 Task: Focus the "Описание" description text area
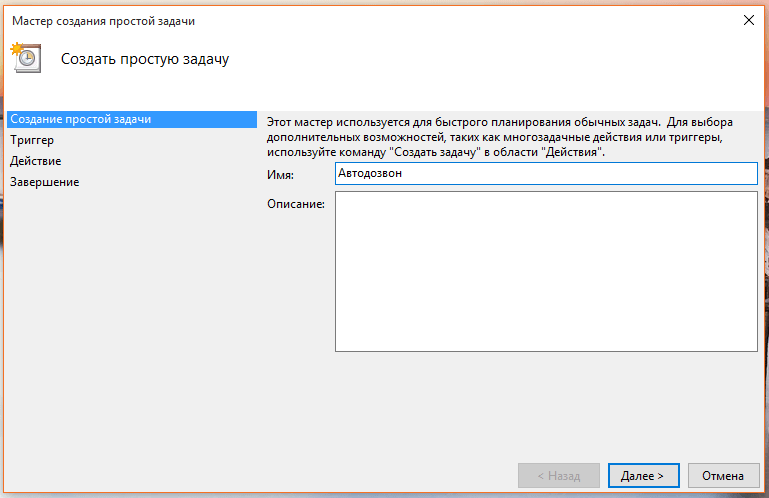pyautogui.click(x=546, y=271)
